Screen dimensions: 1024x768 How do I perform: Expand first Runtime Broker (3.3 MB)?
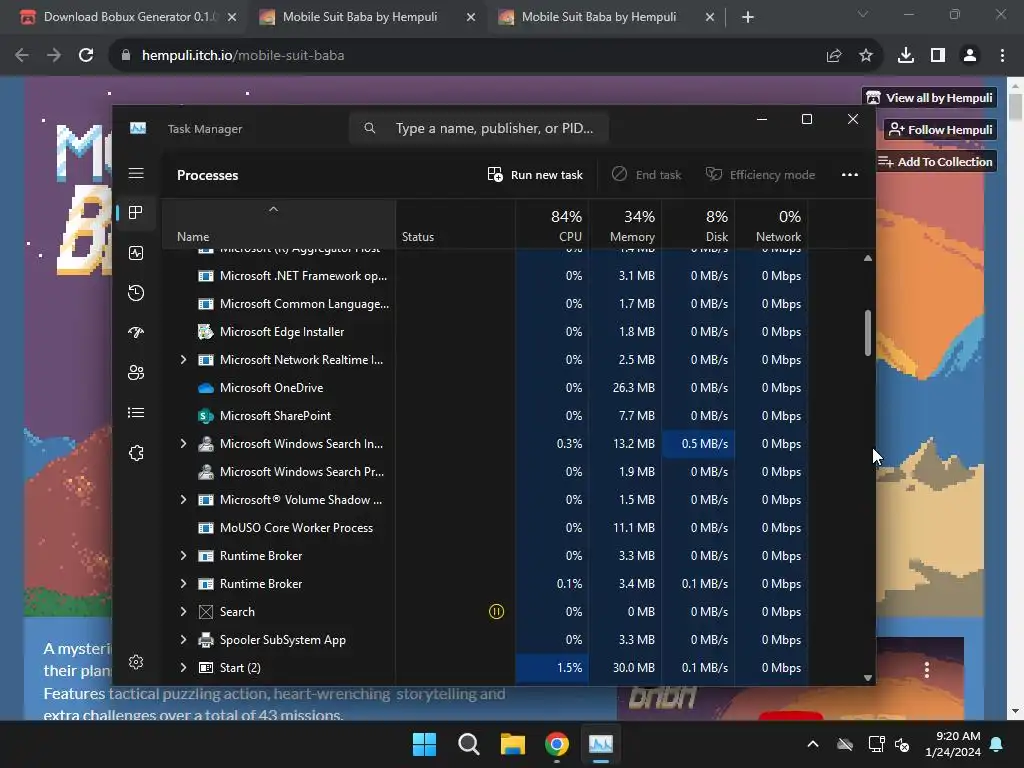184,556
